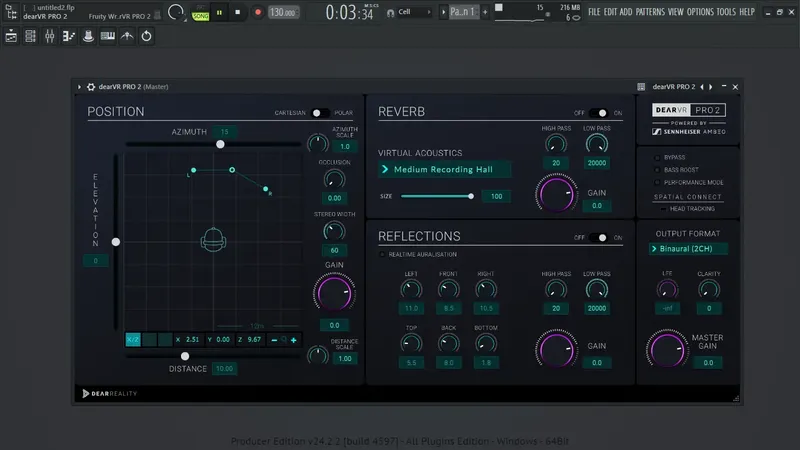Screen dimensions: 800x450
Task: Open the ADD menu
Action: pyautogui.click(x=626, y=12)
